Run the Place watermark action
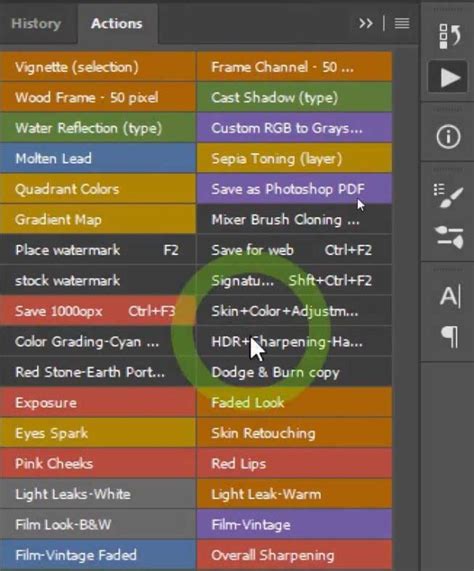The image size is (474, 571). click(x=98, y=250)
